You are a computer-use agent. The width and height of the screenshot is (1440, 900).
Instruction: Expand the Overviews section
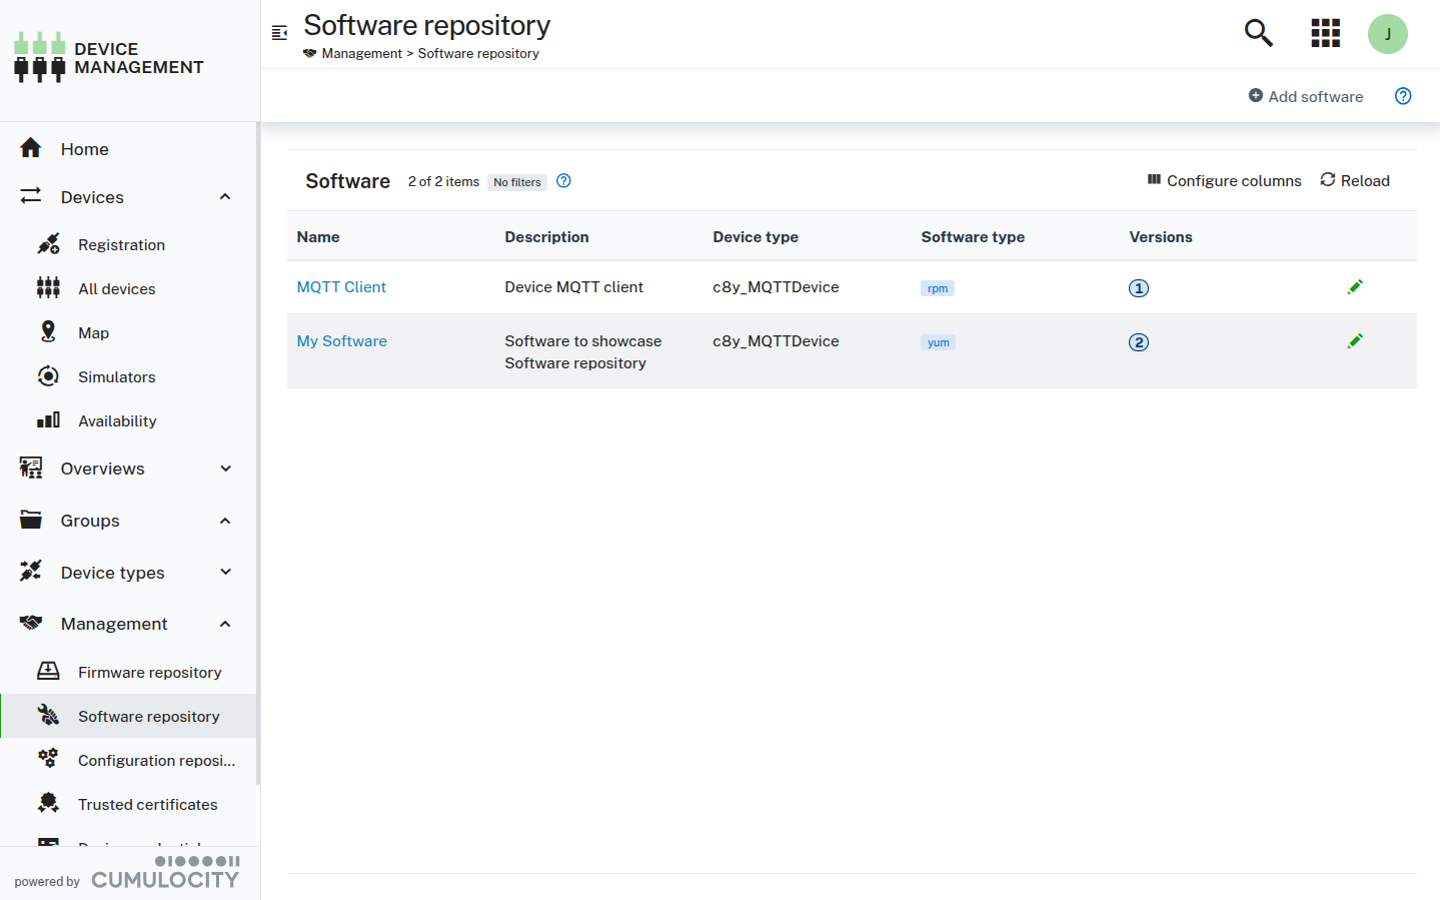pos(225,468)
